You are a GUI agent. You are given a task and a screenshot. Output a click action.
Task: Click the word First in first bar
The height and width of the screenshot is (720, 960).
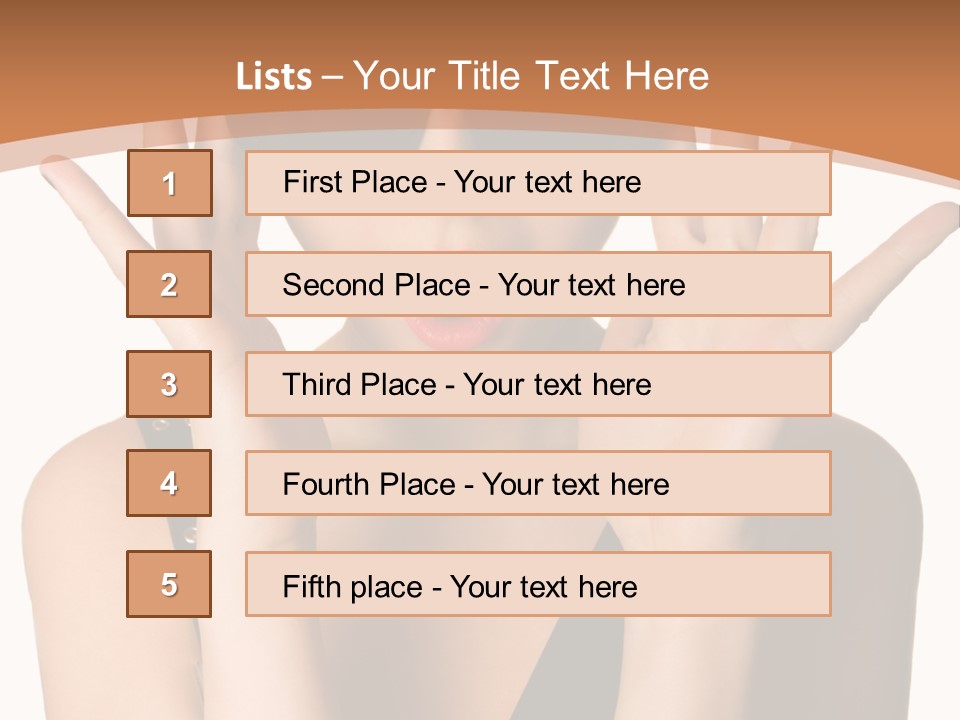pyautogui.click(x=312, y=182)
